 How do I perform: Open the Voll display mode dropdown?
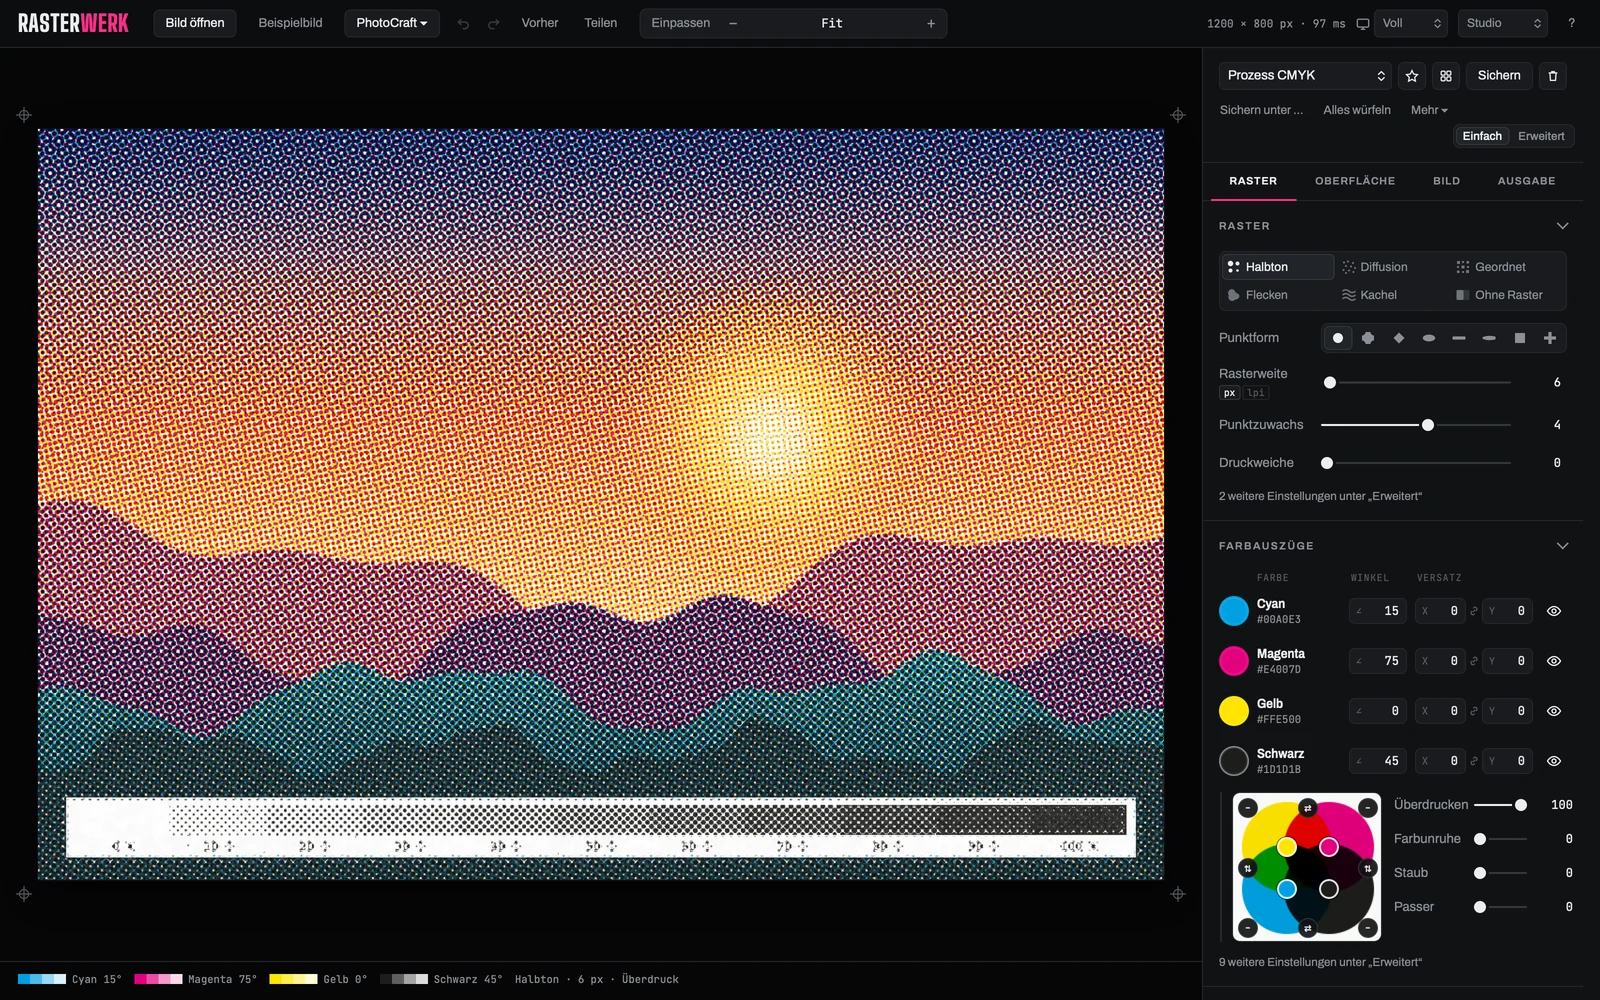click(1412, 23)
